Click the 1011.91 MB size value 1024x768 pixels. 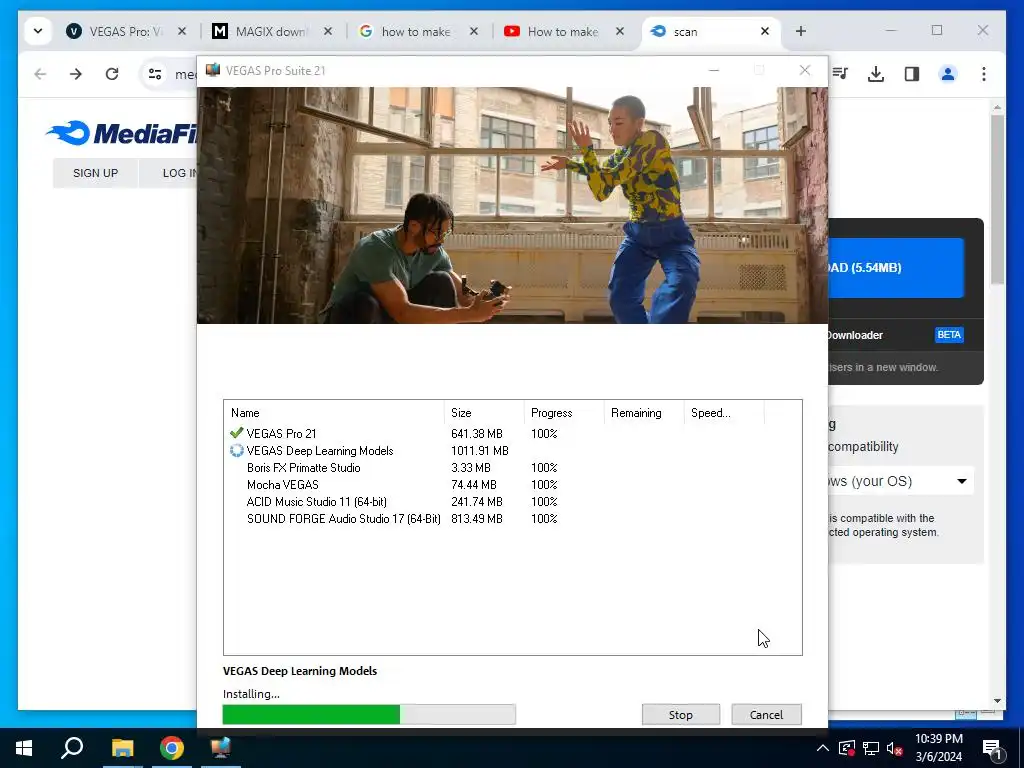[x=479, y=451]
